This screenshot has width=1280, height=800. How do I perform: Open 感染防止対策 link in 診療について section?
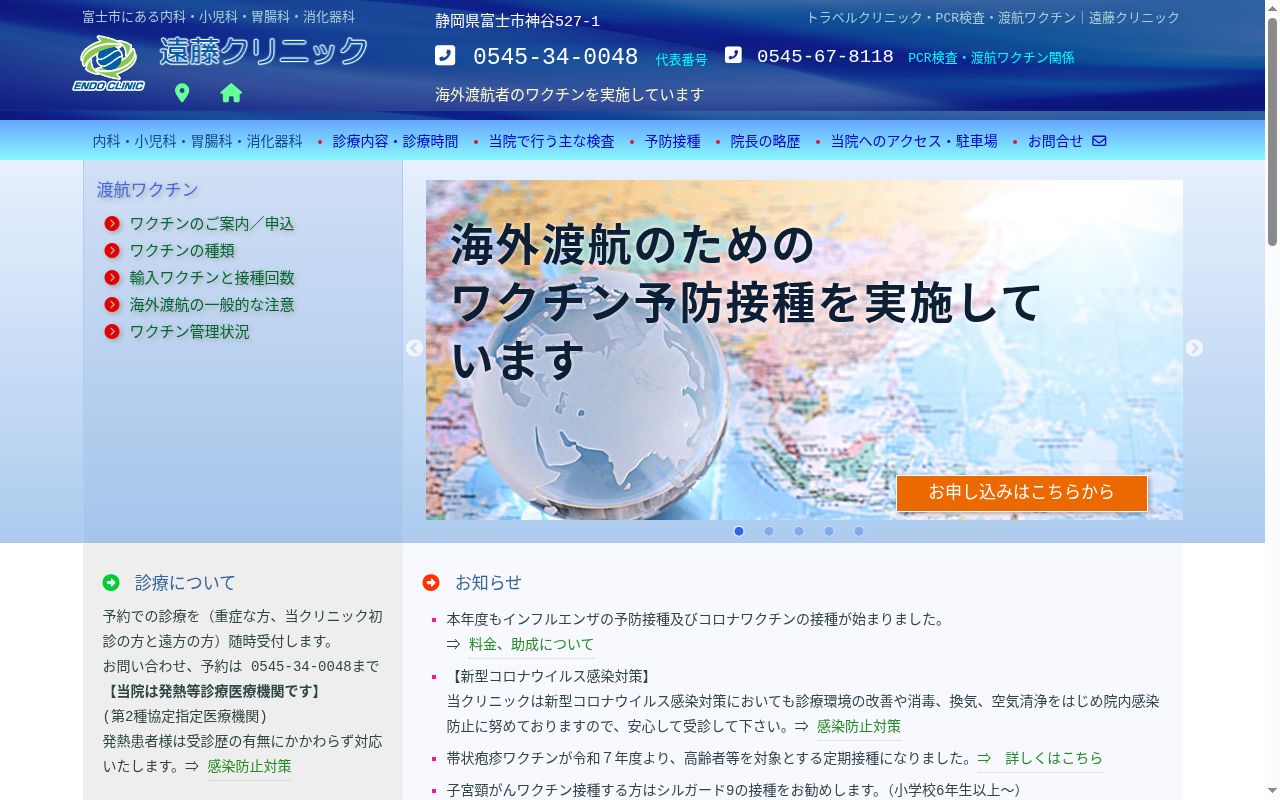click(249, 766)
